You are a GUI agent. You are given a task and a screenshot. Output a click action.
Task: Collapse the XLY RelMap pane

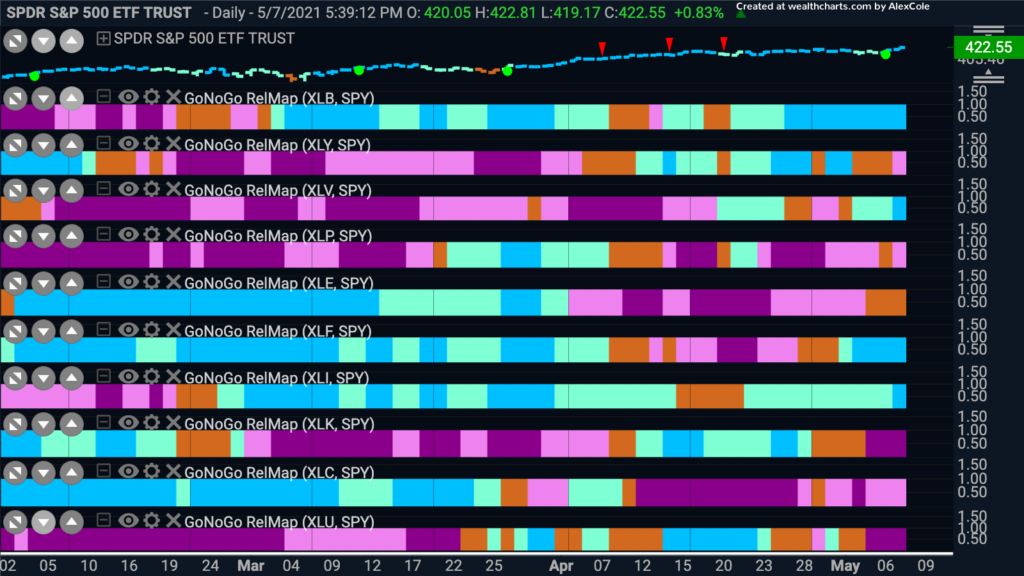tap(103, 143)
